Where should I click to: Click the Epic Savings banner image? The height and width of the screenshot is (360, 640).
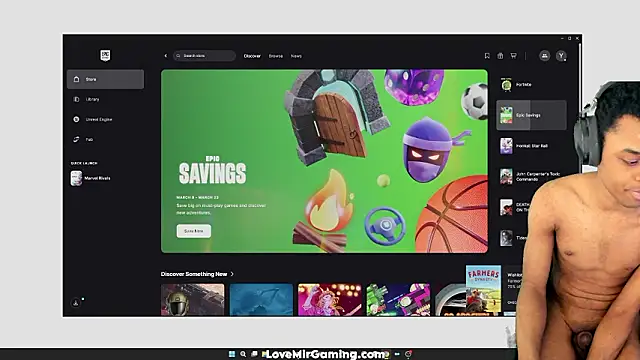click(x=324, y=161)
